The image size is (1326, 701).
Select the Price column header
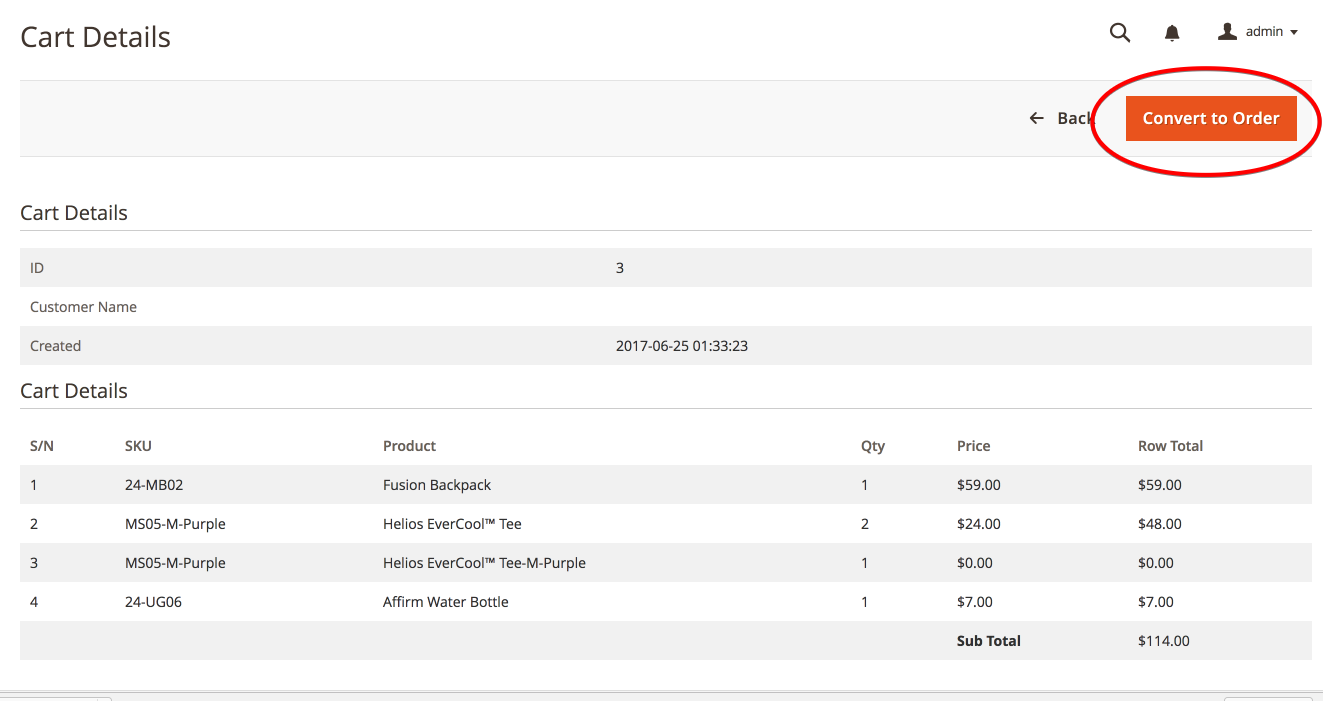pyautogui.click(x=973, y=446)
